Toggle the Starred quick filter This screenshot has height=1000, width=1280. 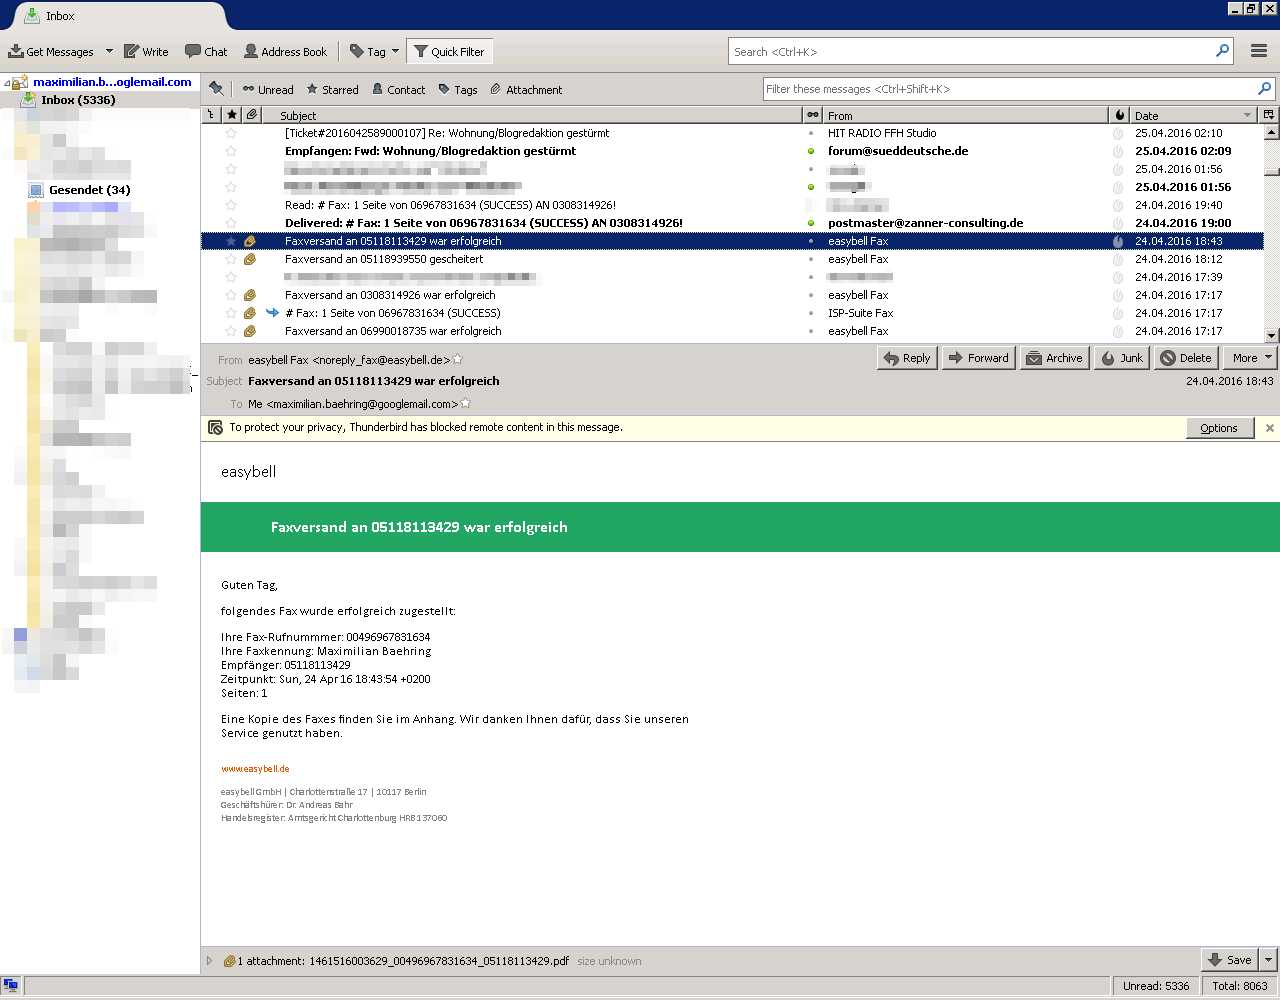point(332,89)
